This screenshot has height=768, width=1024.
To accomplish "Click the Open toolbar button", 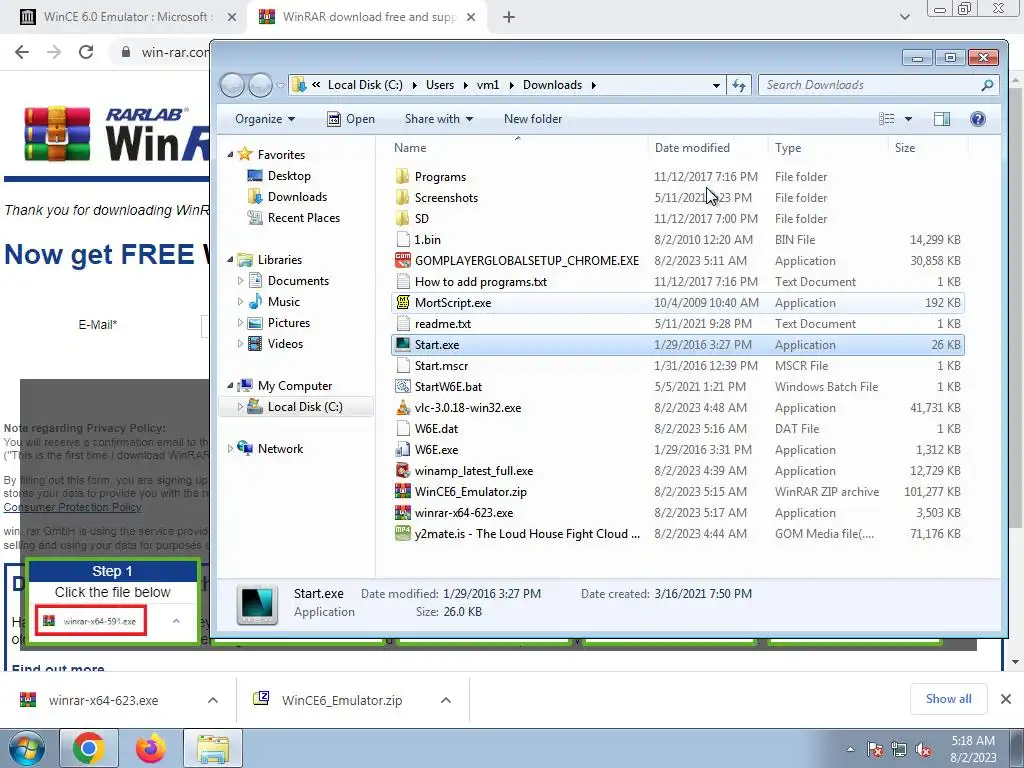I will click(351, 119).
